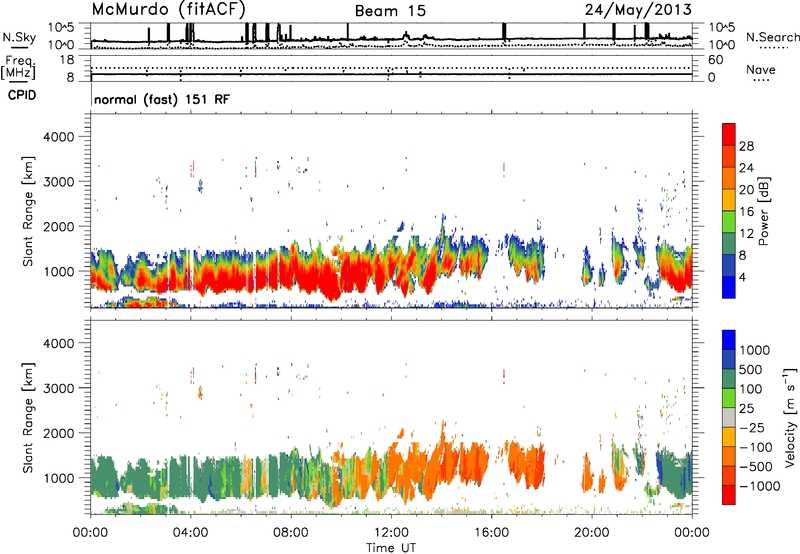Click the 'N.Search' legend label
800x554 pixels.
click(x=772, y=37)
